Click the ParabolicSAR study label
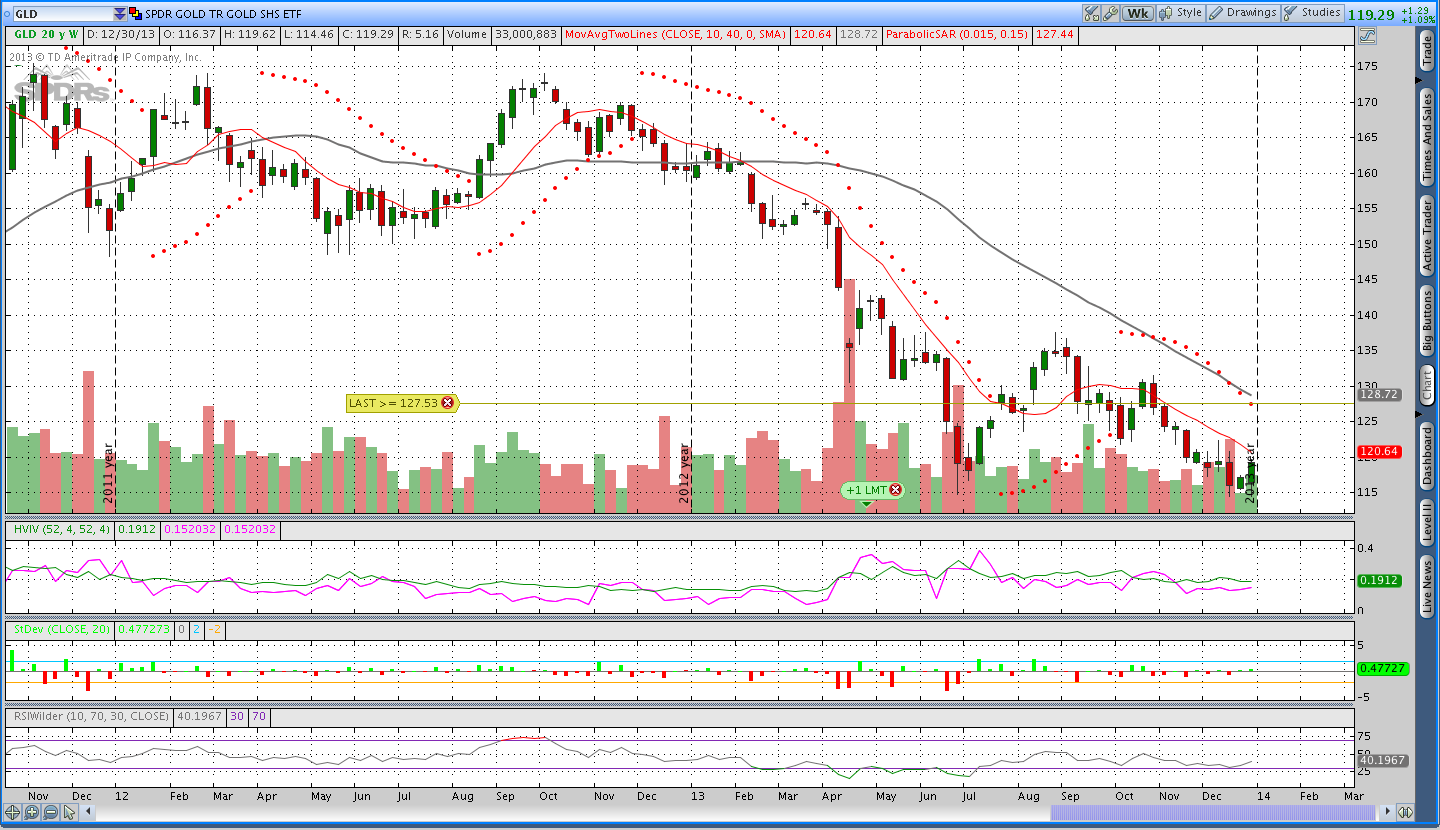Image resolution: width=1440 pixels, height=830 pixels. pyautogui.click(x=956, y=34)
